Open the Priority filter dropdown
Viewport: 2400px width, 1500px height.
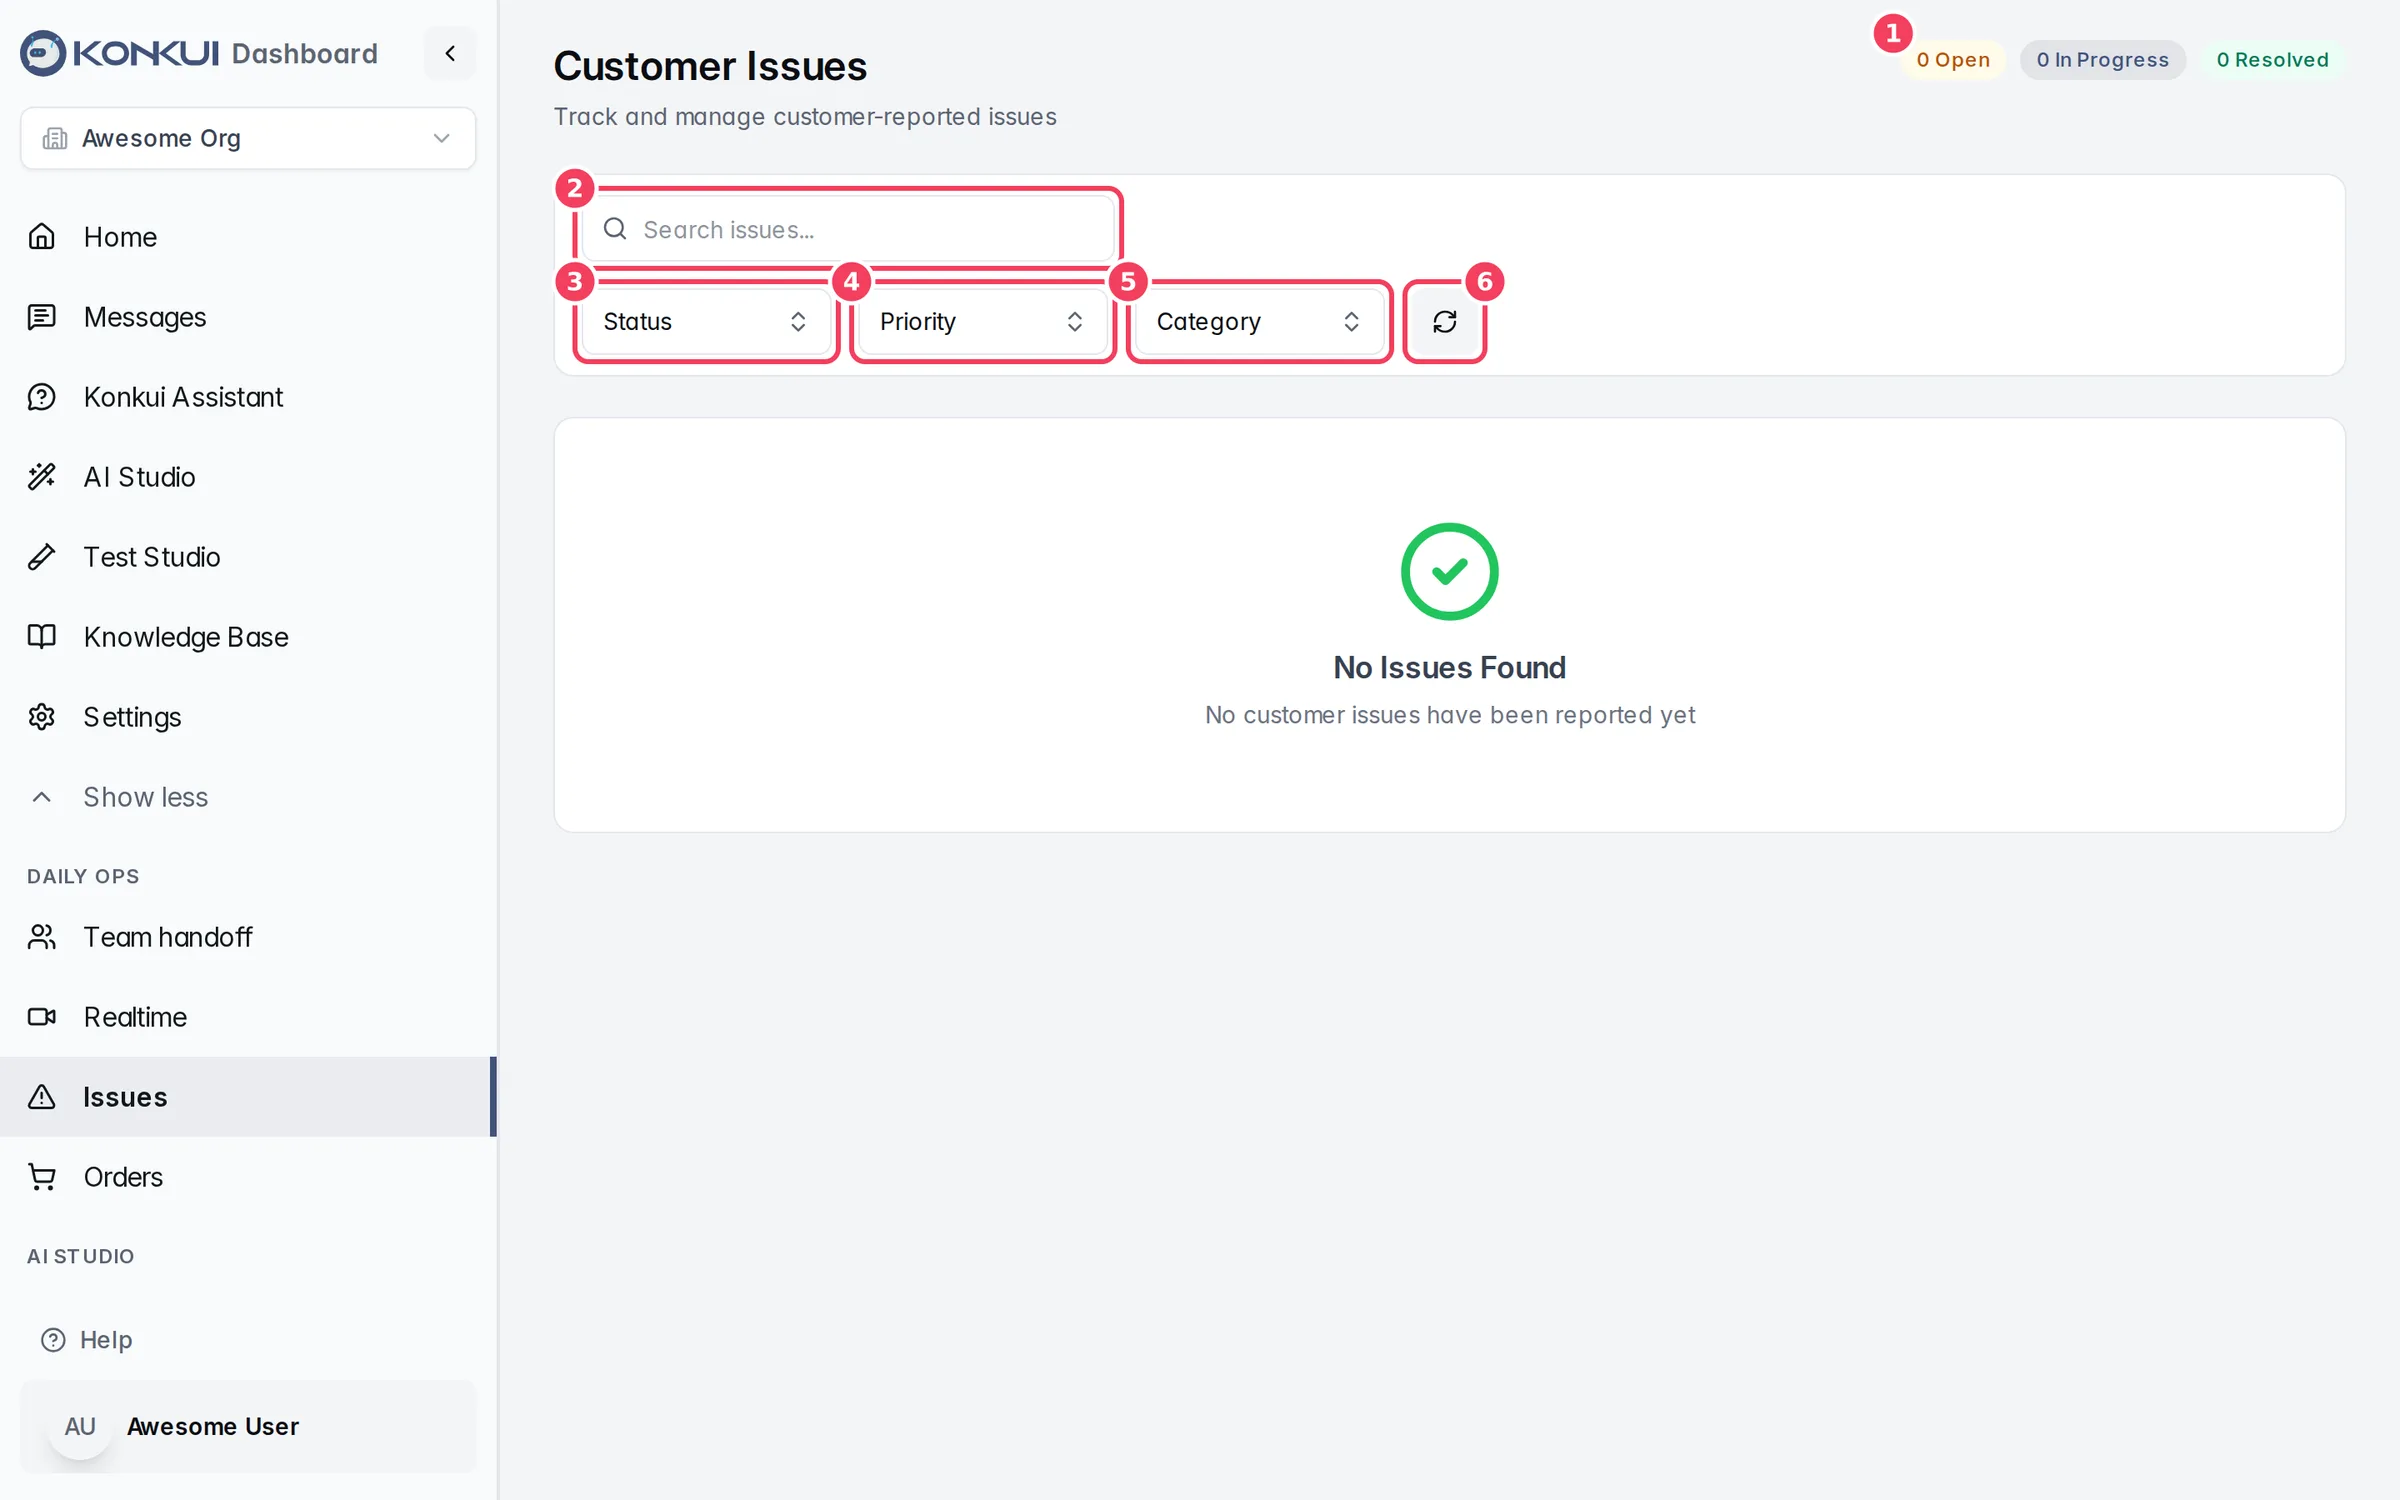[983, 322]
